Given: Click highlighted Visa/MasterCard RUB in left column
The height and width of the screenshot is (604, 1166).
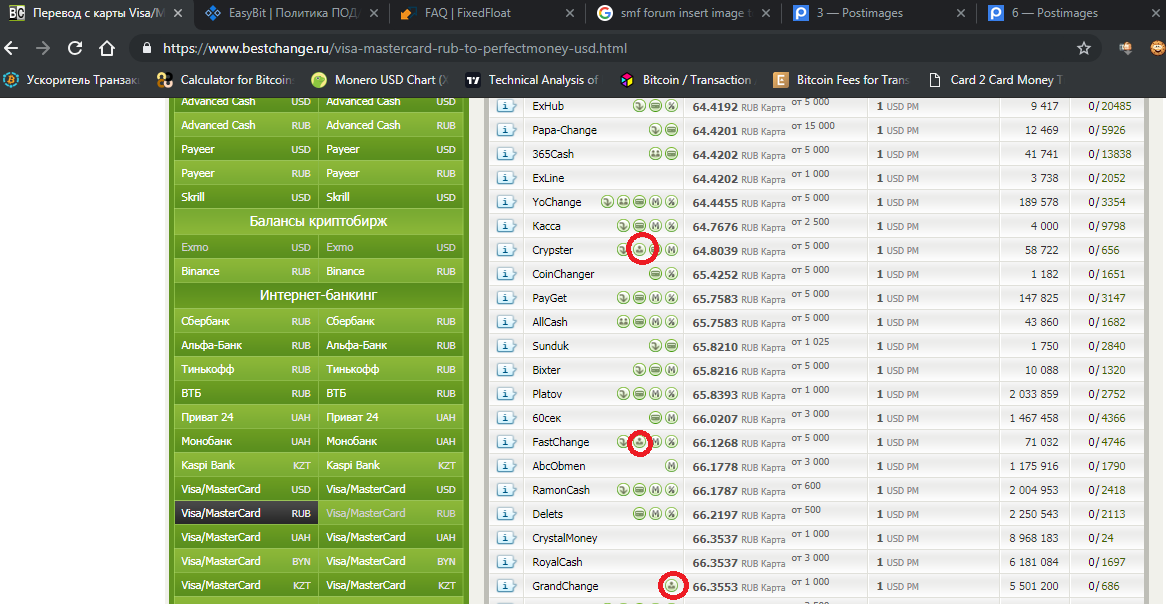Looking at the screenshot, I should [x=246, y=513].
